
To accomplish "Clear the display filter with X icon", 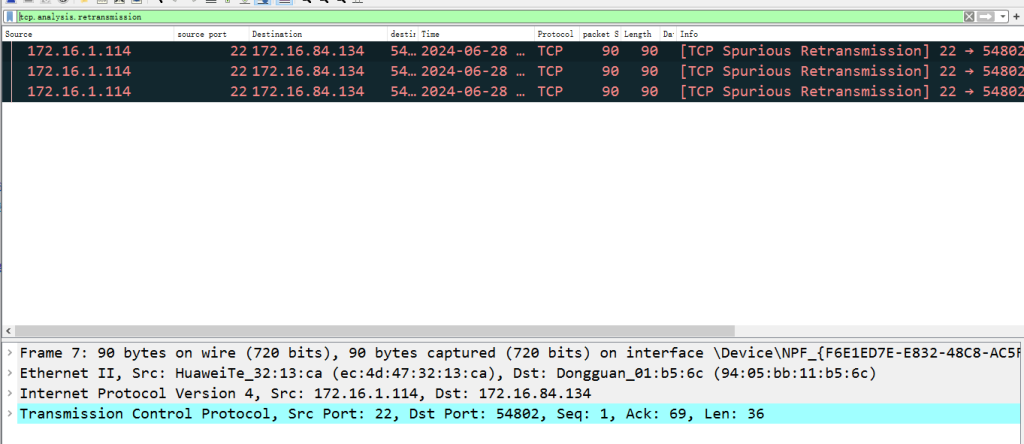I will pos(968,17).
